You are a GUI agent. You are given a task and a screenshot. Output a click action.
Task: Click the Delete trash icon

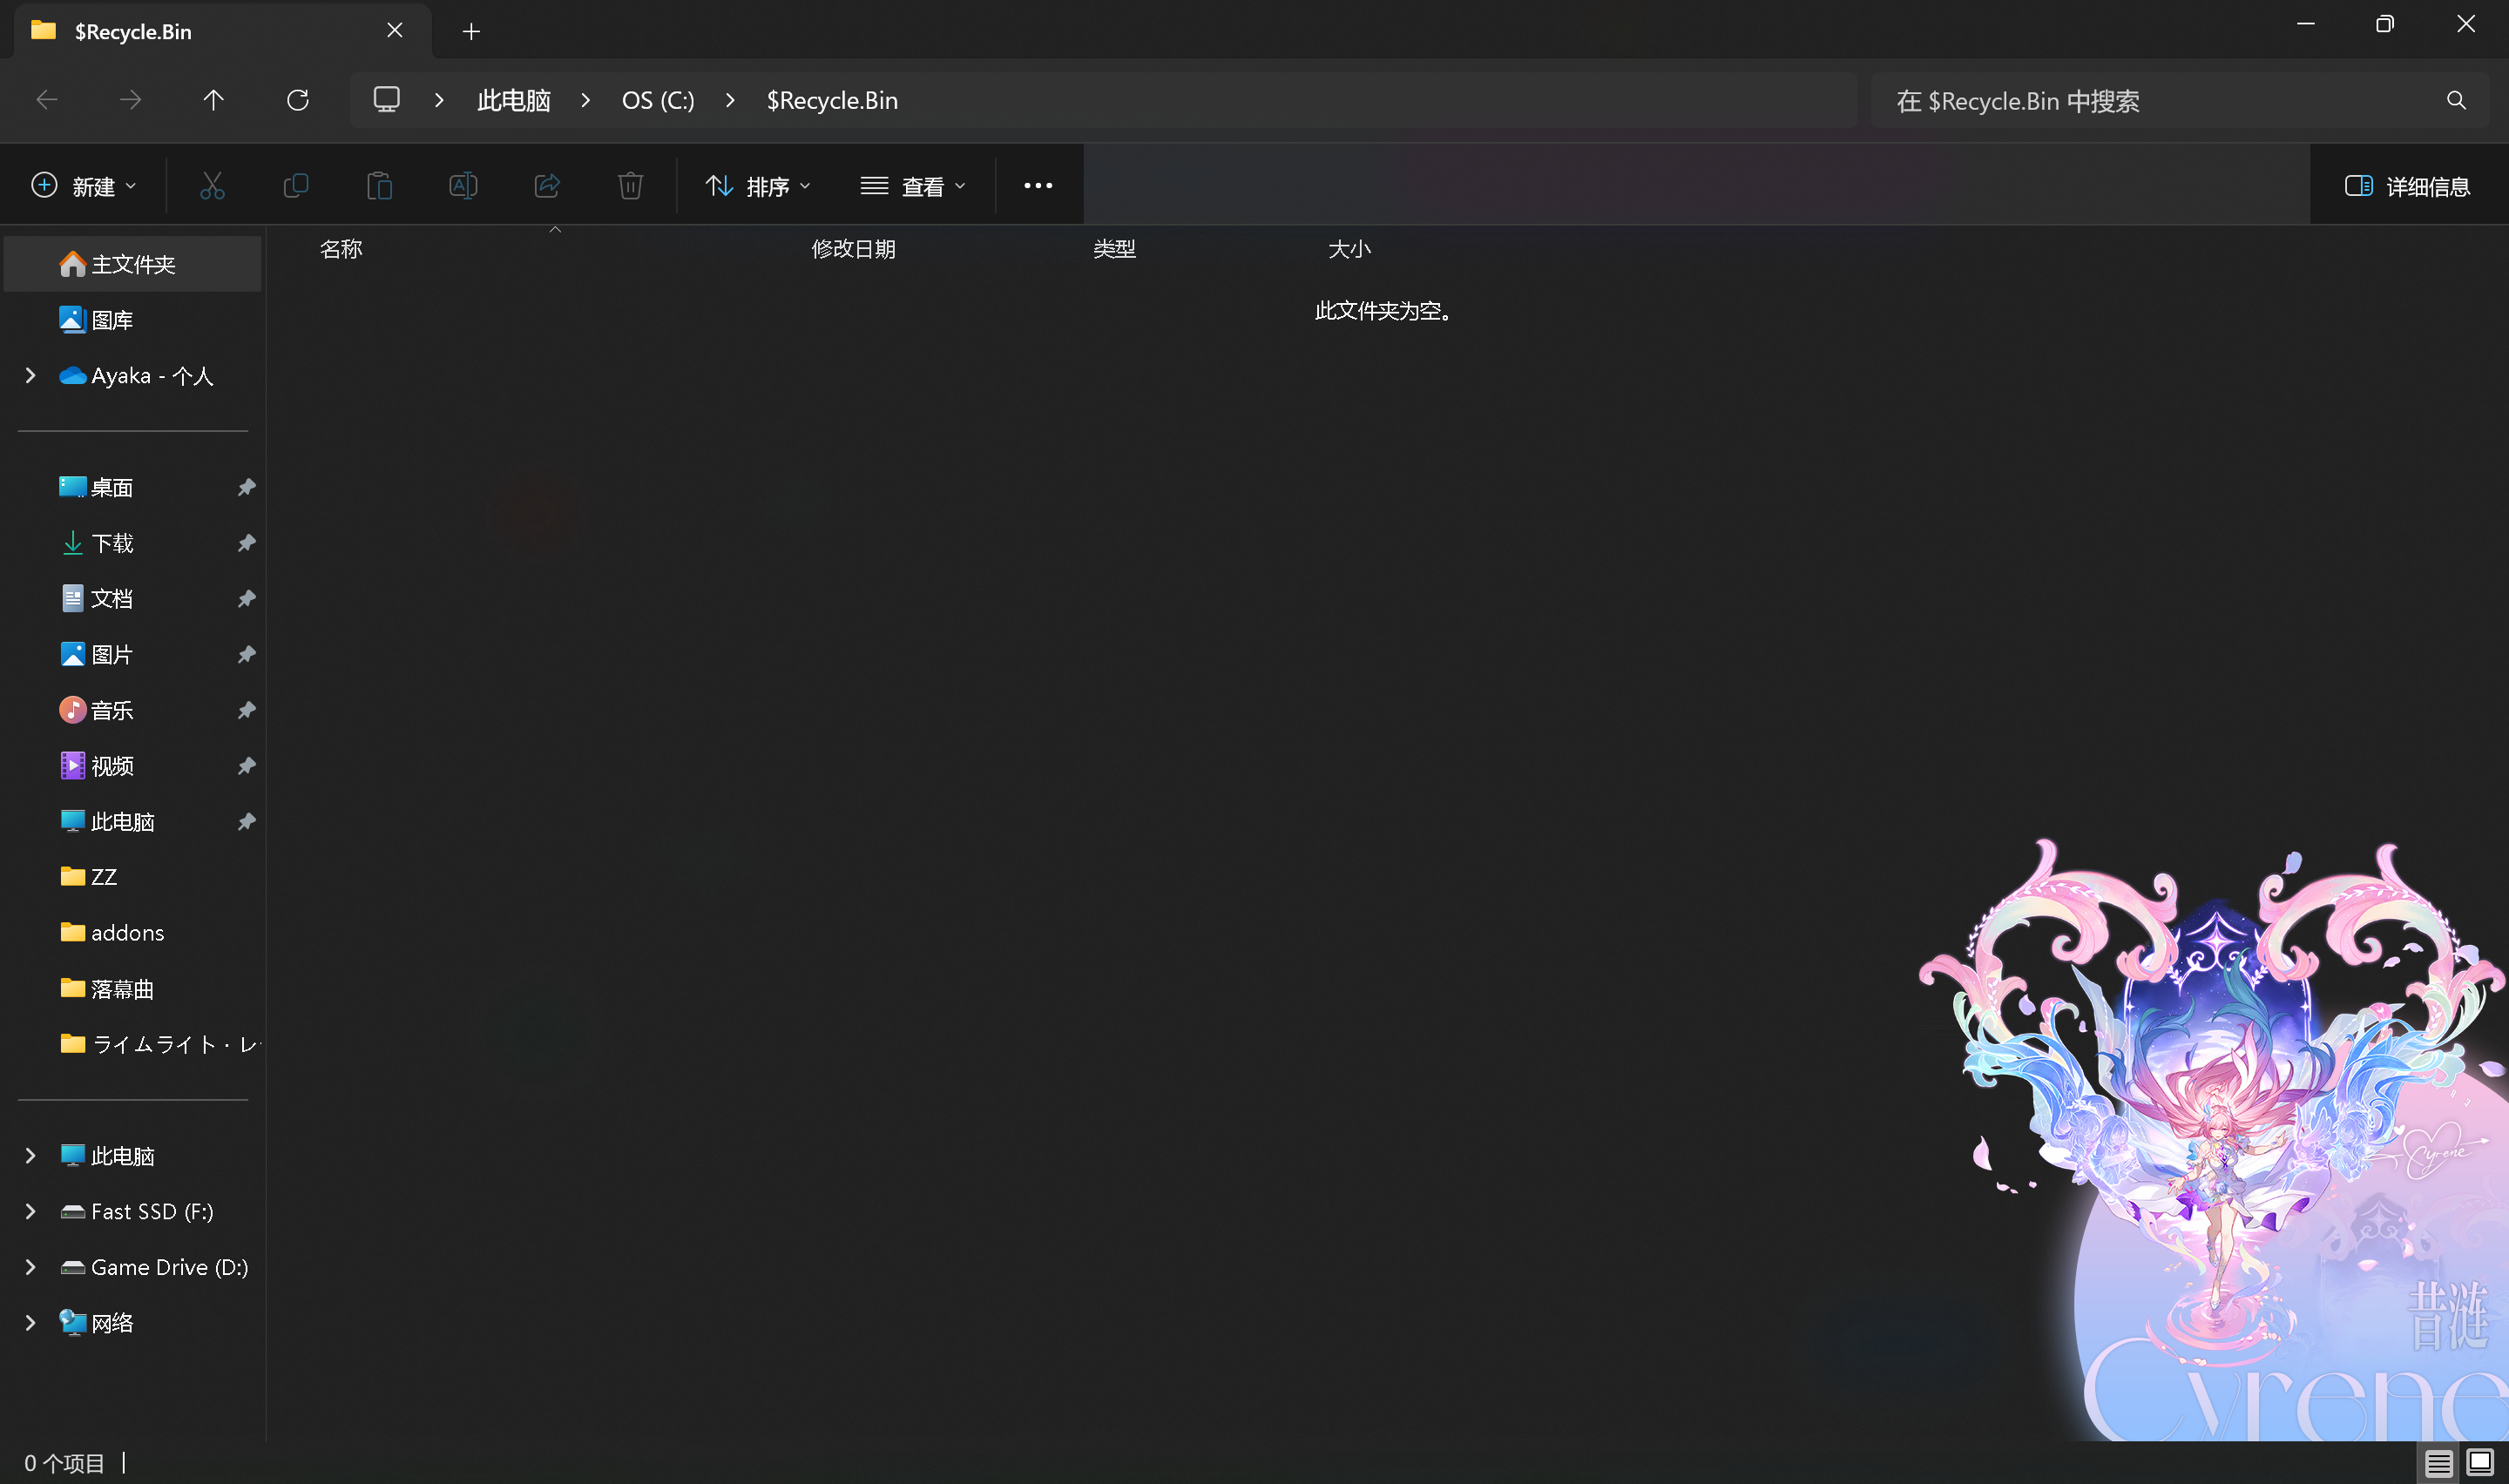tap(630, 186)
